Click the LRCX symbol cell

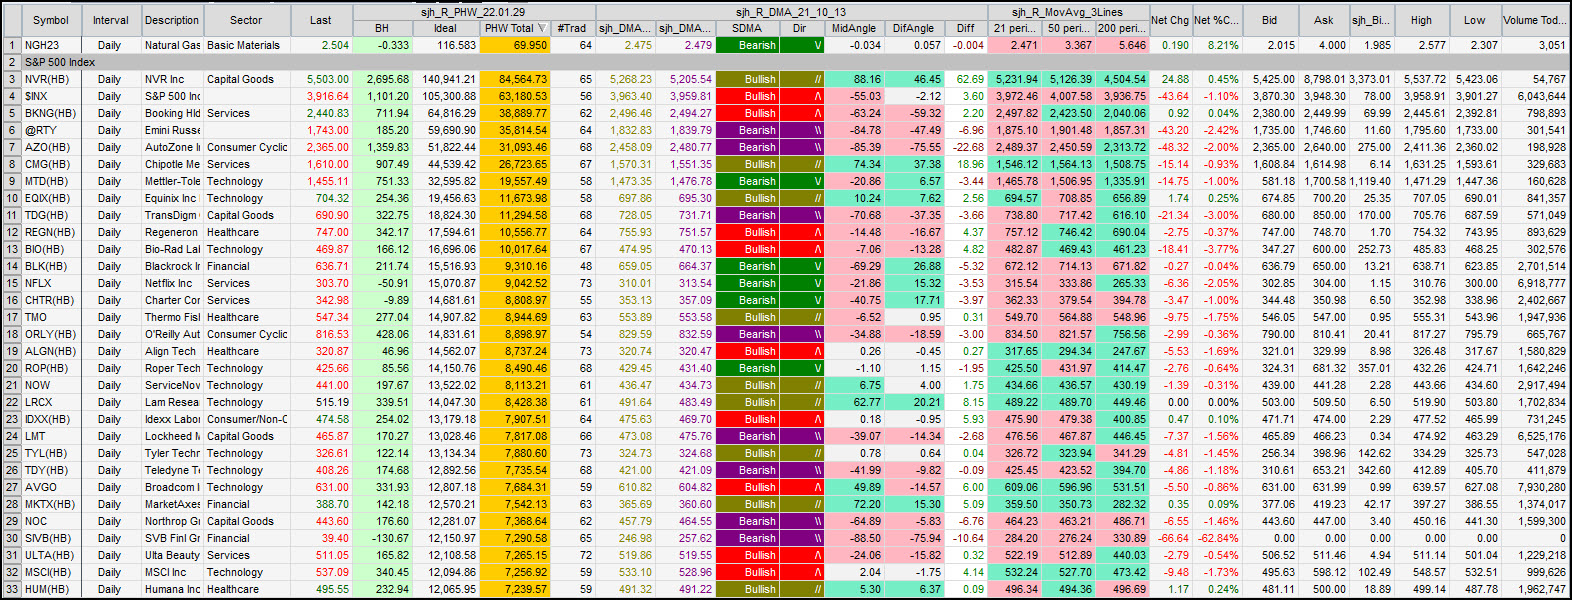[x=51, y=402]
